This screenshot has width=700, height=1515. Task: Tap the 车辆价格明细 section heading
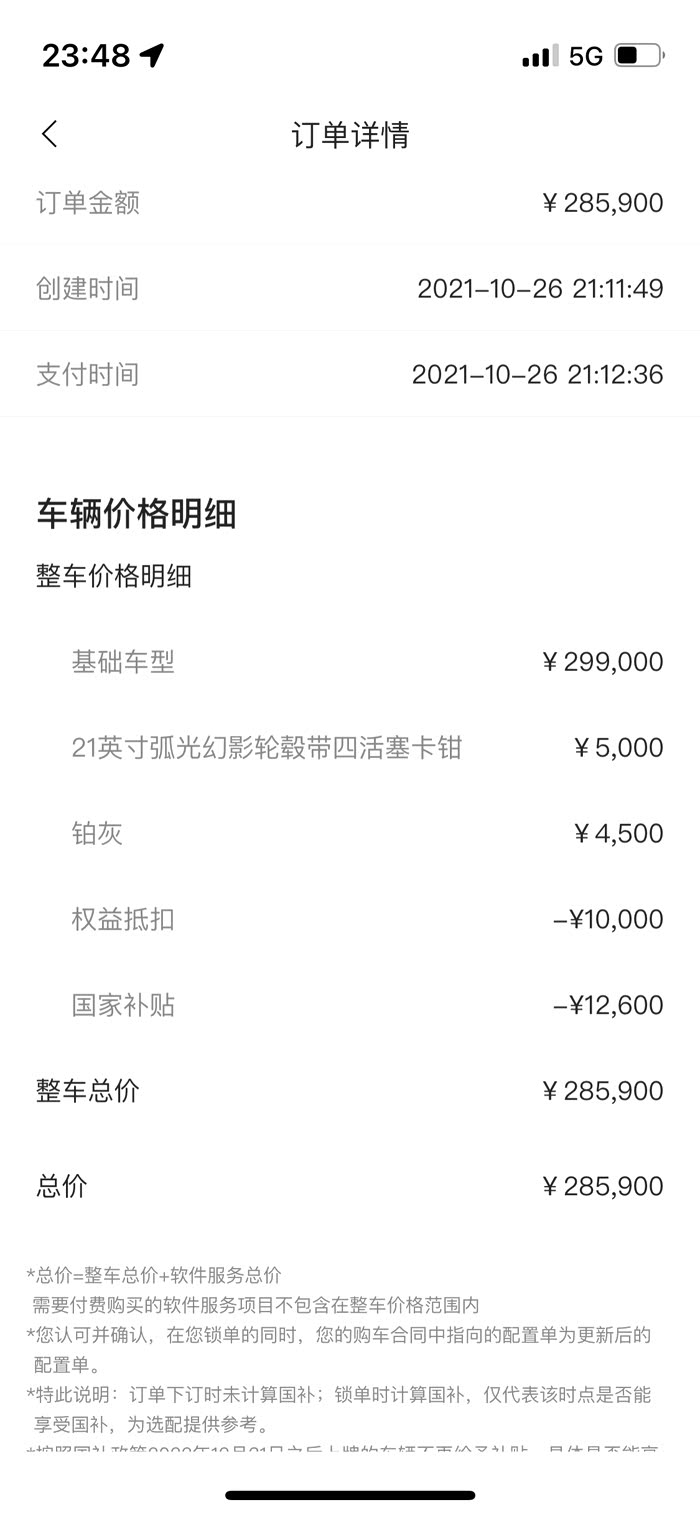136,514
